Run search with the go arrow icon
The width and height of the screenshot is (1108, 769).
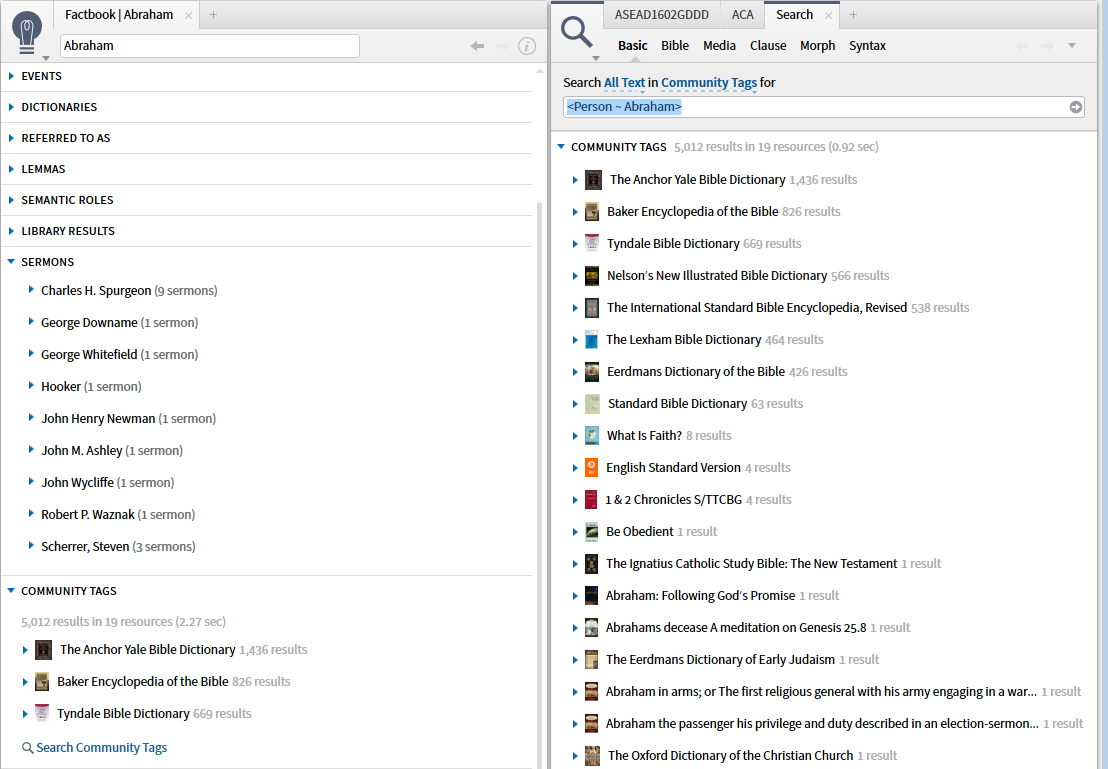1075,107
